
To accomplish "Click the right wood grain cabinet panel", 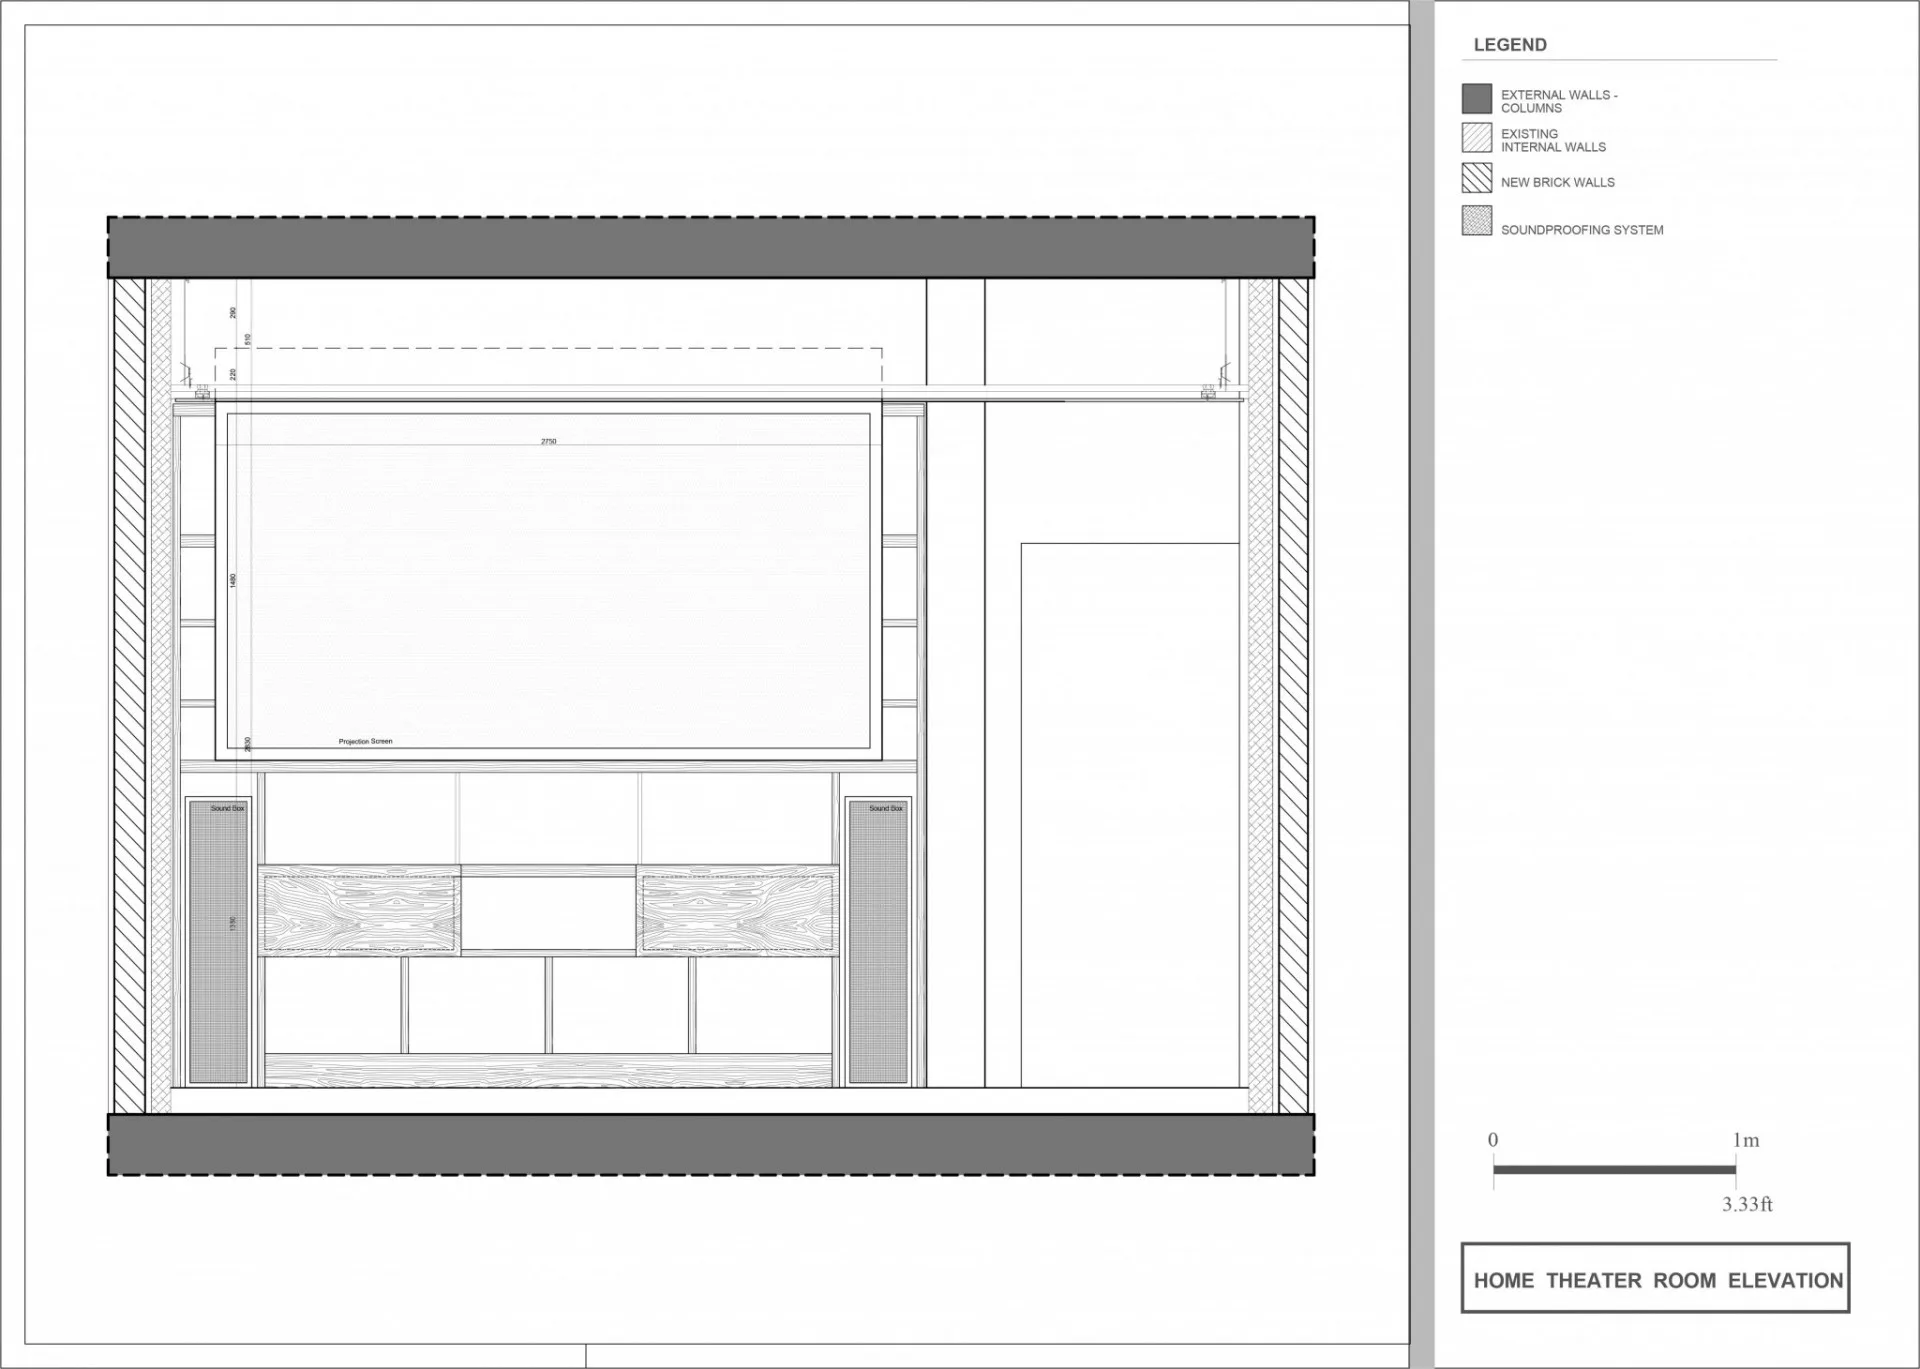I will click(738, 910).
